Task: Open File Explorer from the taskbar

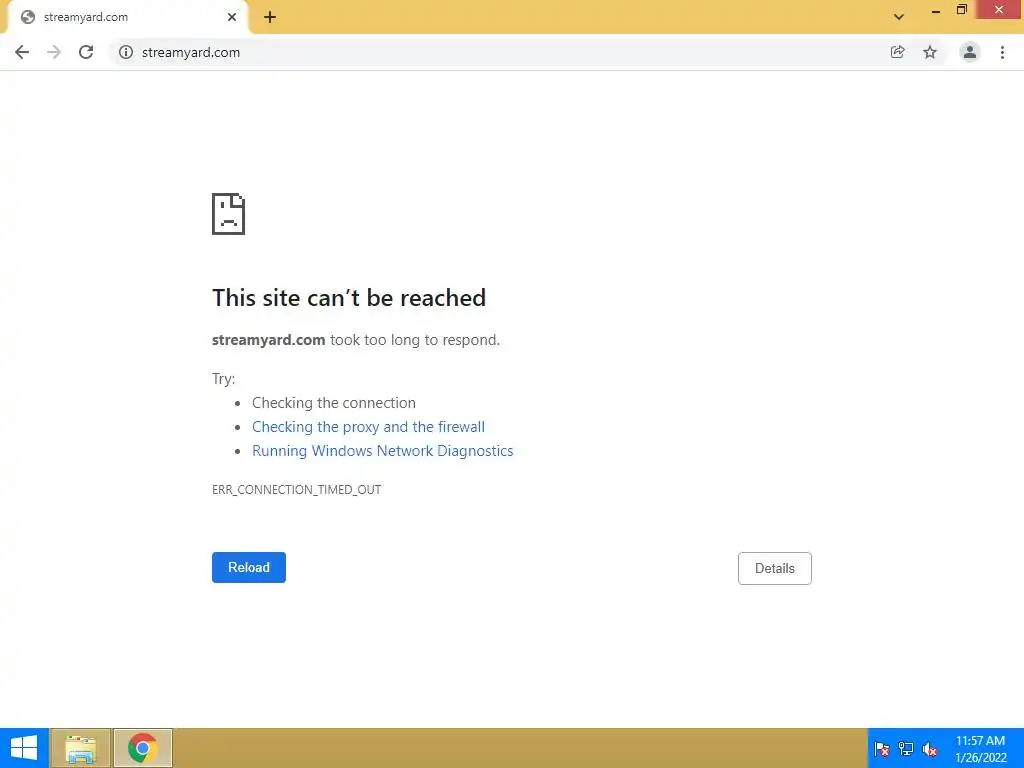Action: (81, 748)
